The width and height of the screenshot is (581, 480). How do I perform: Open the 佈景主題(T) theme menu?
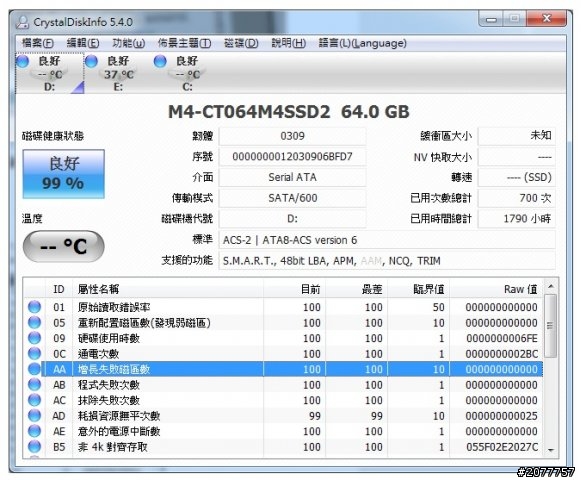click(x=184, y=43)
